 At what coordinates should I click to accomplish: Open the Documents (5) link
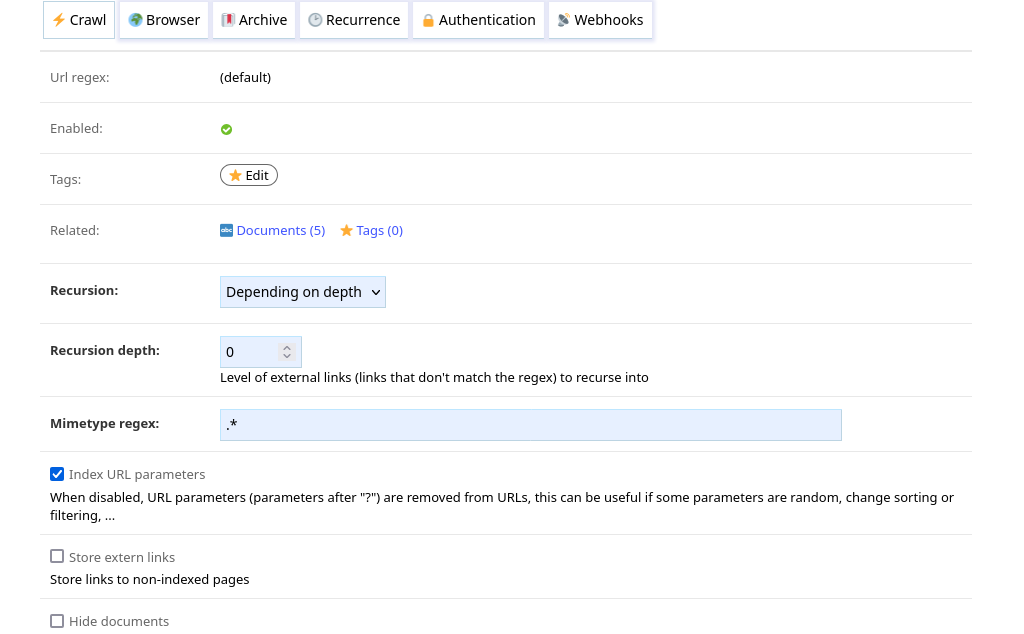[x=281, y=230]
